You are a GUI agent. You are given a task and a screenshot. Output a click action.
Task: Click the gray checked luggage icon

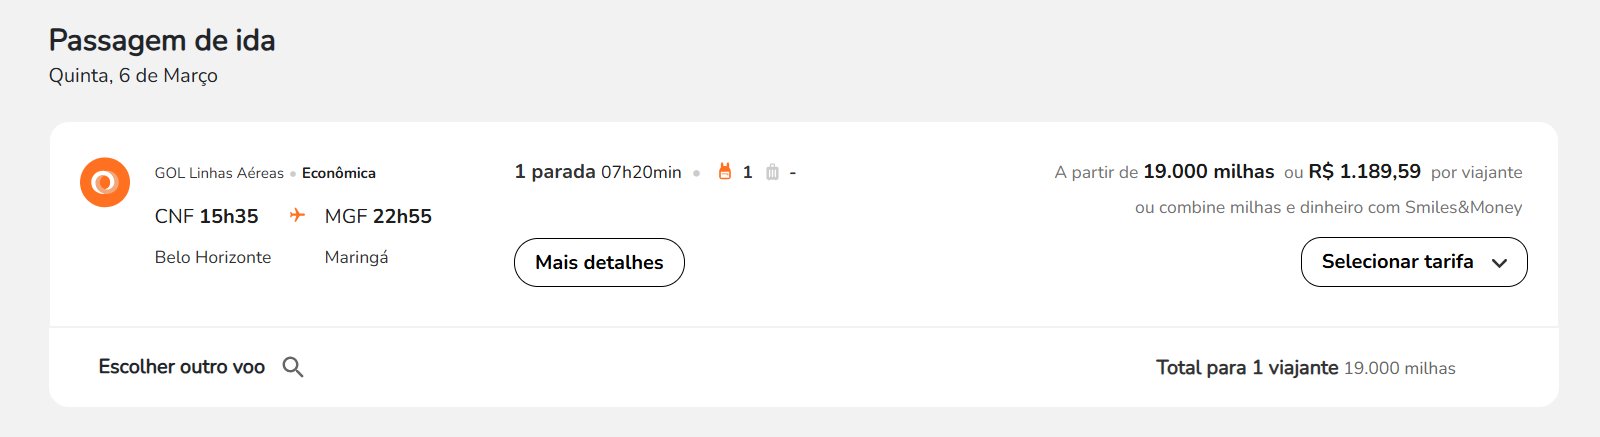[x=772, y=172]
